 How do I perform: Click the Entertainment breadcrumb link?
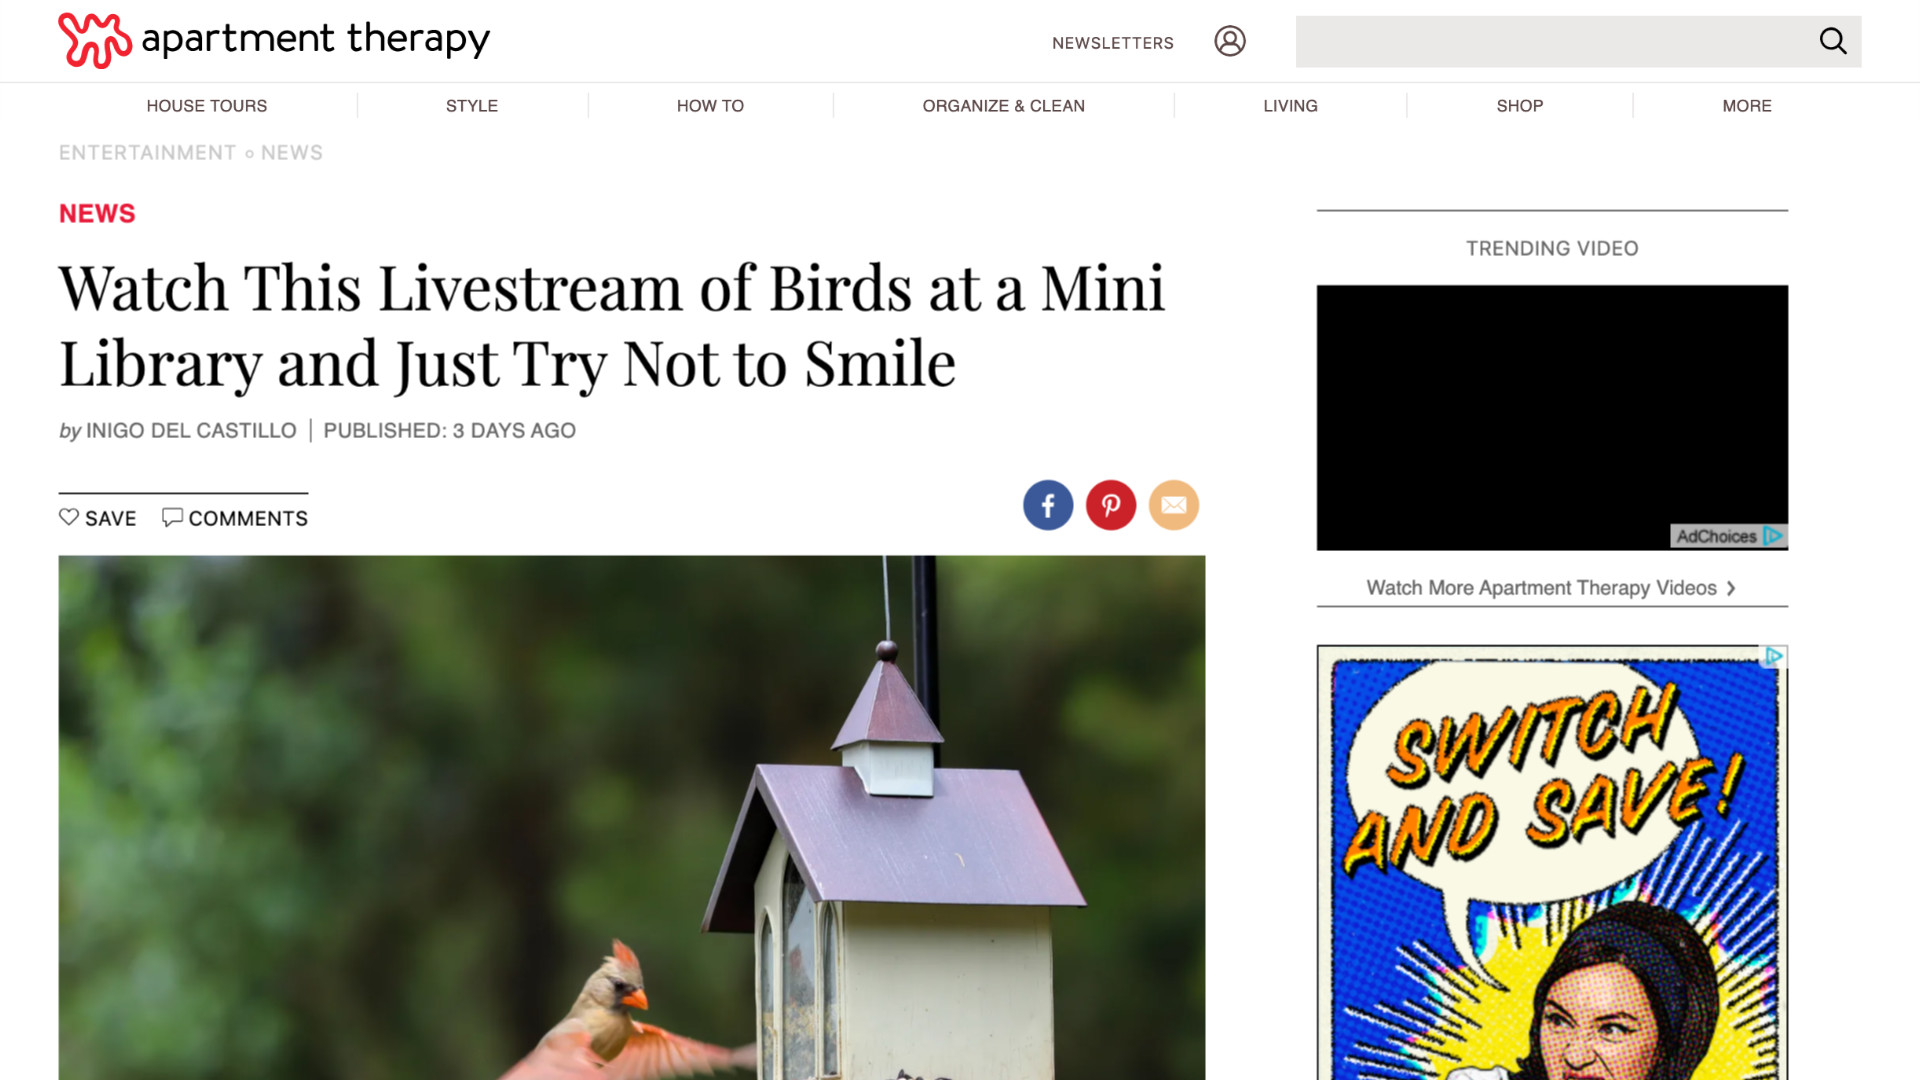click(147, 153)
